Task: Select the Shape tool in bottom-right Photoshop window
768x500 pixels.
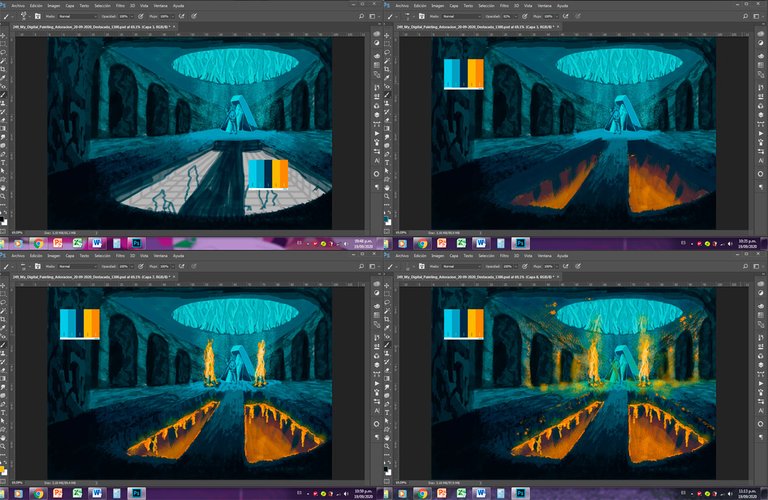Action: [x=389, y=429]
